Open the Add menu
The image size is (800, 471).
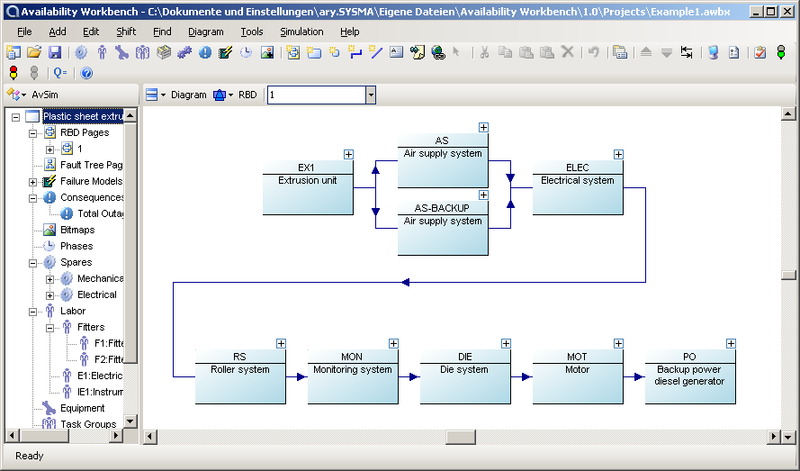[x=57, y=32]
